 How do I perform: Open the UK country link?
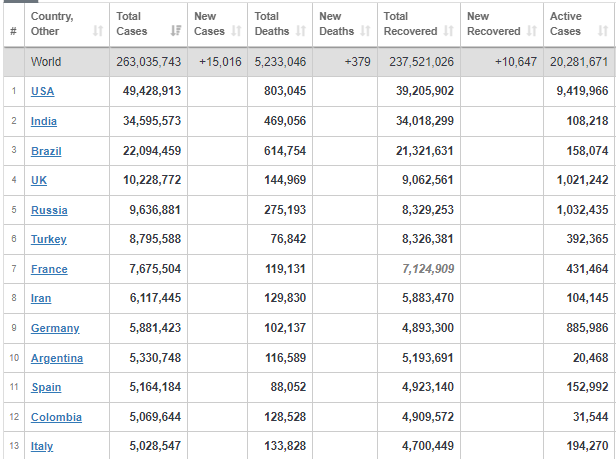(38, 180)
